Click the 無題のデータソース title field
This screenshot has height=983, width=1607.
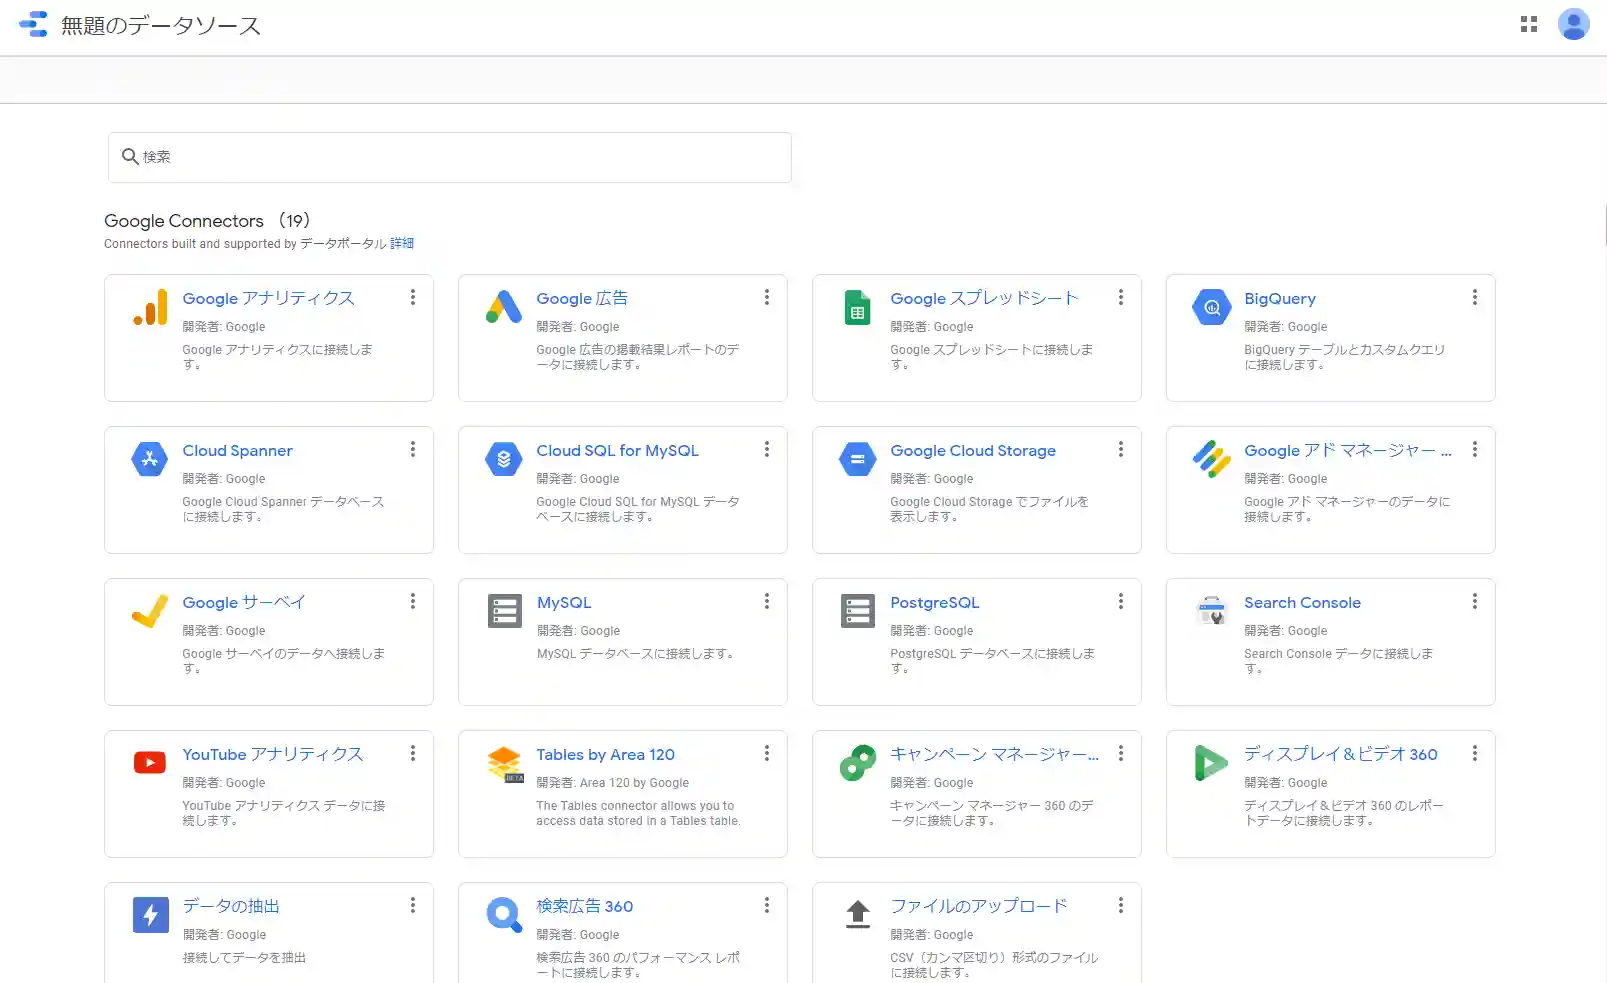161,26
